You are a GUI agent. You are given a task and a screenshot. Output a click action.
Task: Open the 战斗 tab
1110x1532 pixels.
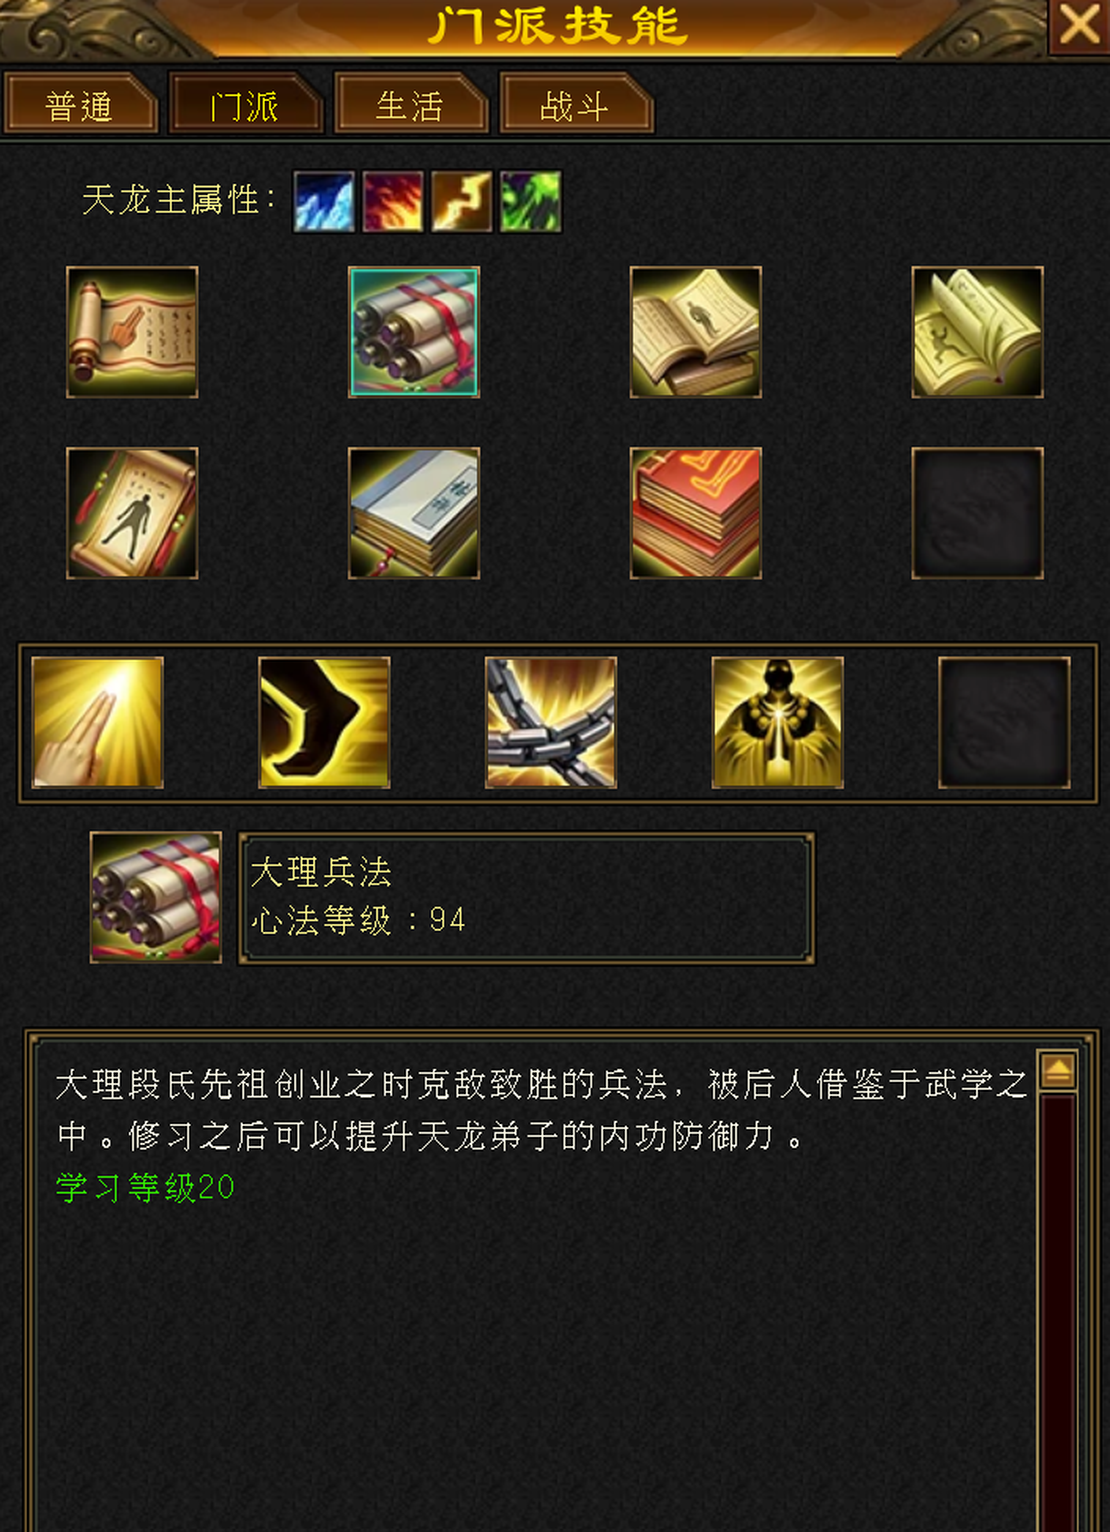pyautogui.click(x=575, y=104)
